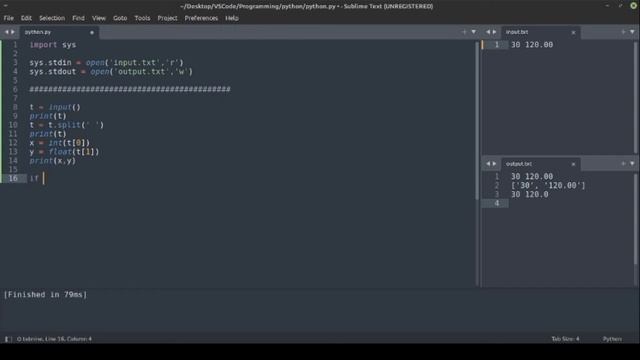
Task: Click the x = int(t[0]) line
Action: coord(60,143)
